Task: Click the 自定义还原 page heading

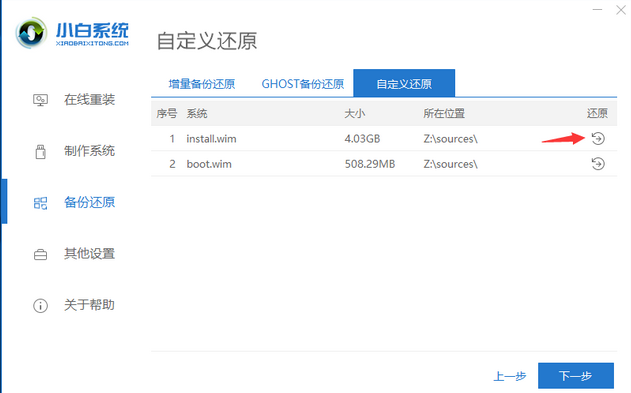Action: (207, 41)
